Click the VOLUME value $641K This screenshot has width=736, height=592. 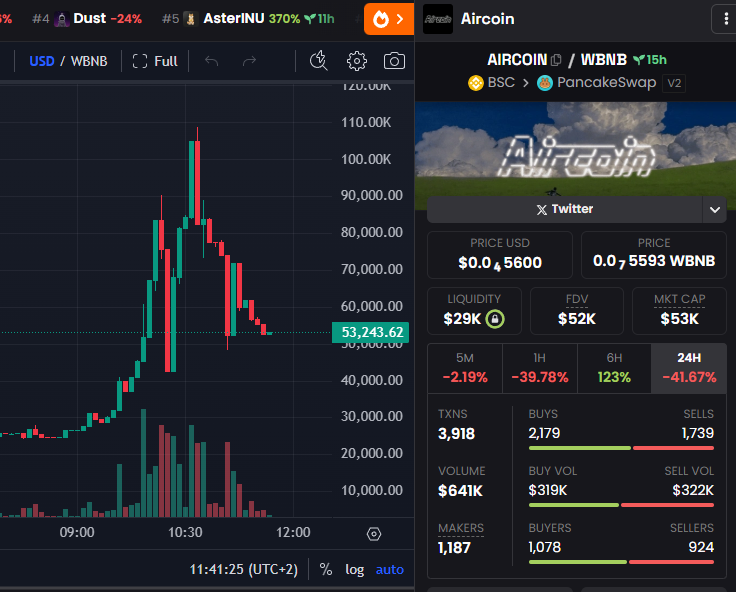(460, 491)
